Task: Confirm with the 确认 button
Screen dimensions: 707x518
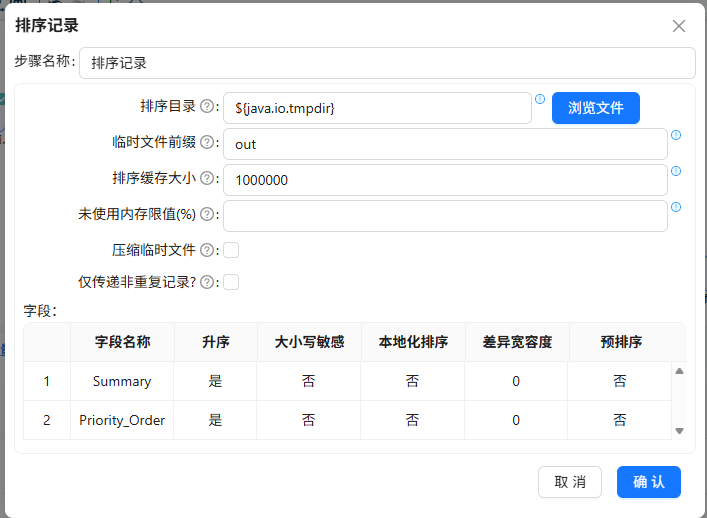Action: pyautogui.click(x=649, y=482)
